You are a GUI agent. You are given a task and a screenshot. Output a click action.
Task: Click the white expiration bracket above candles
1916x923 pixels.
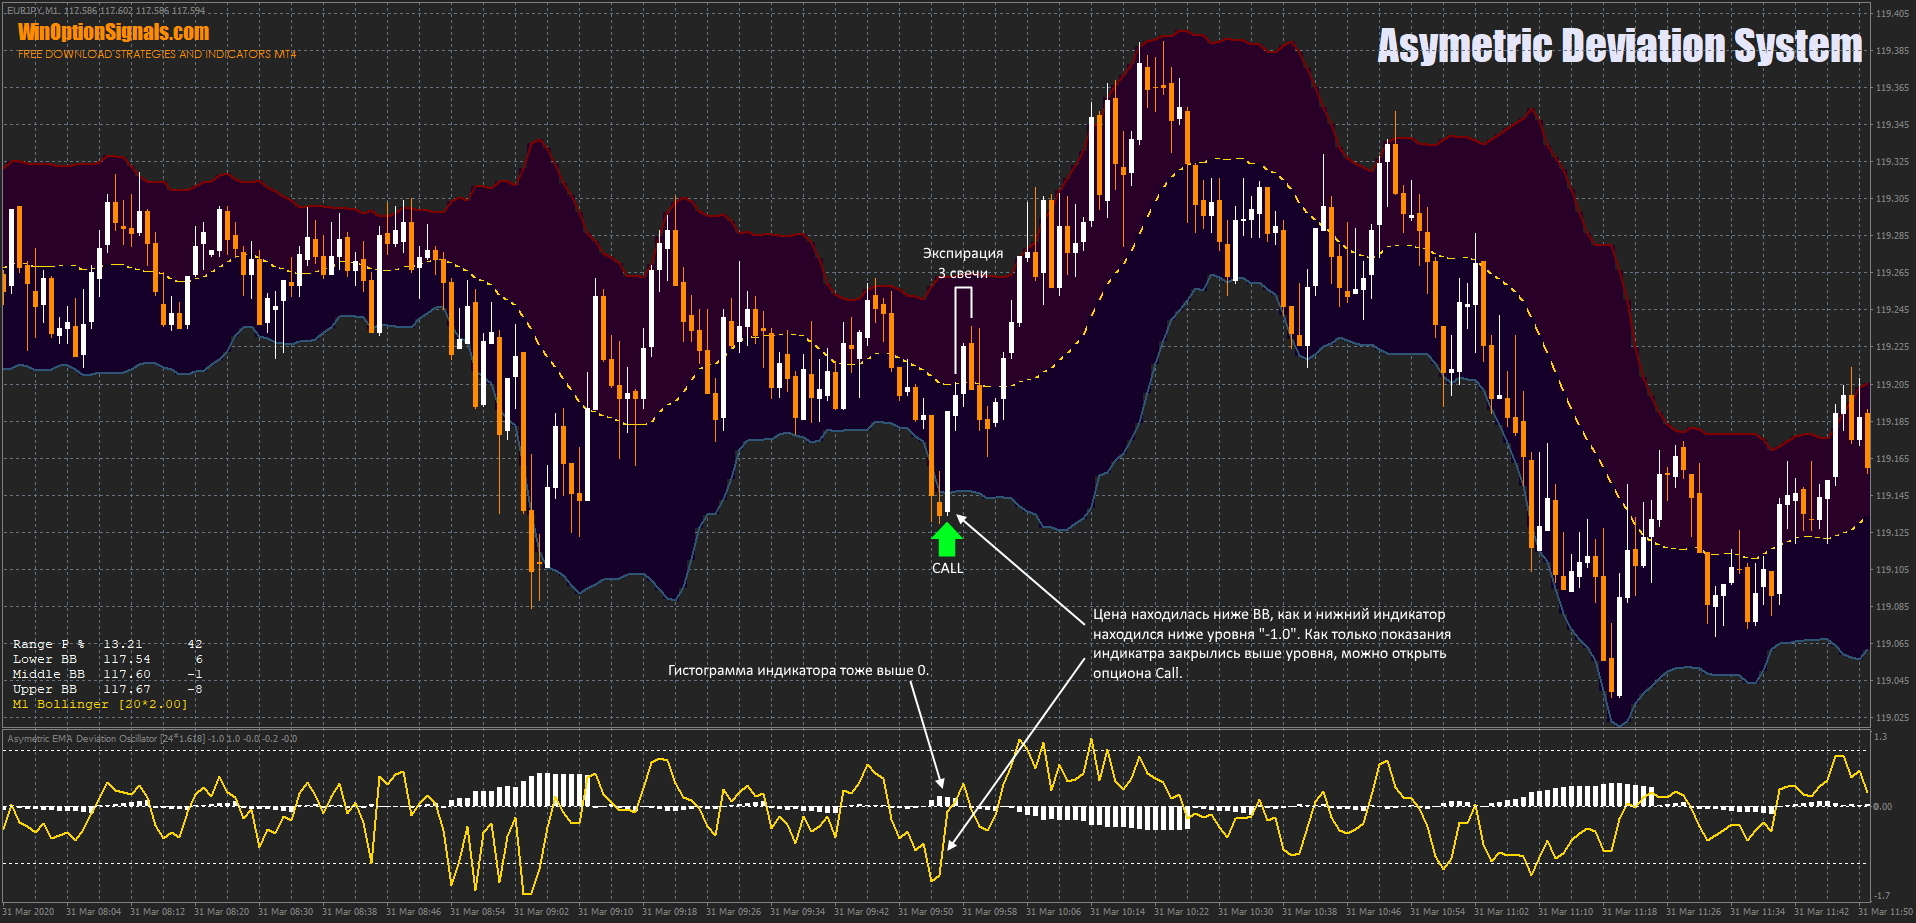pos(962,291)
